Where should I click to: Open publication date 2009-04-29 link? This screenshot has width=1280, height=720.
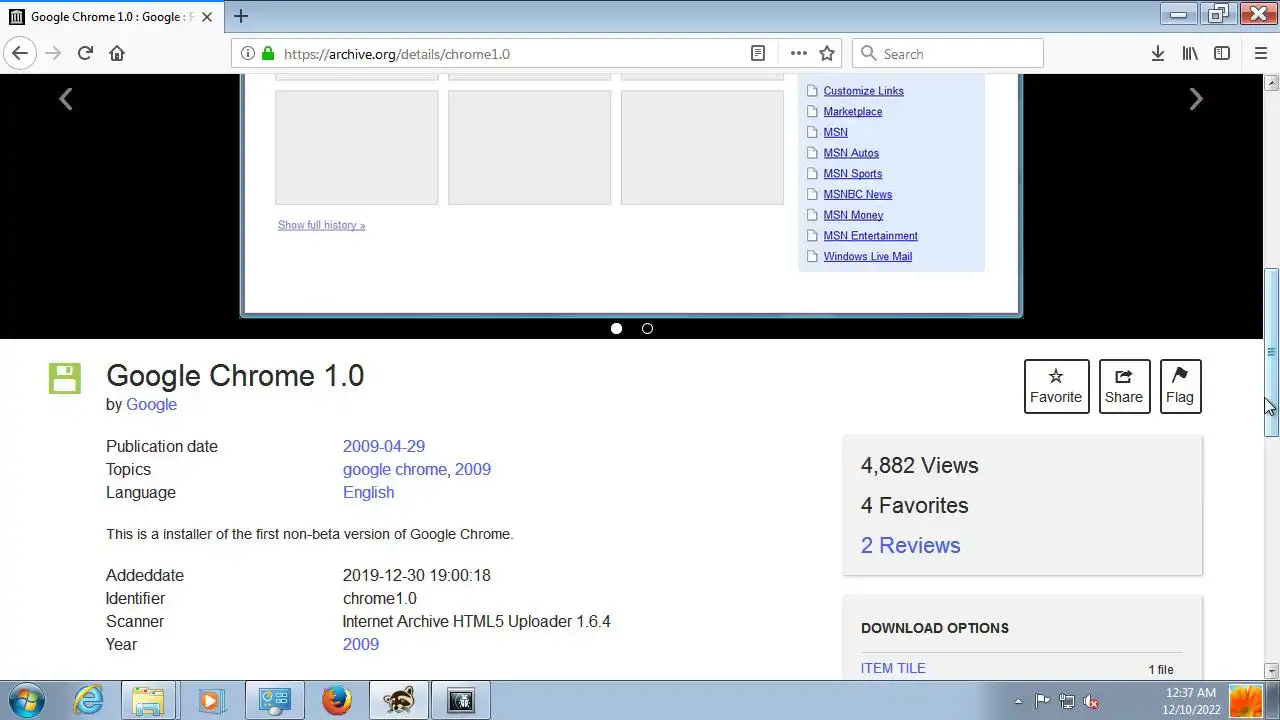tap(384, 446)
